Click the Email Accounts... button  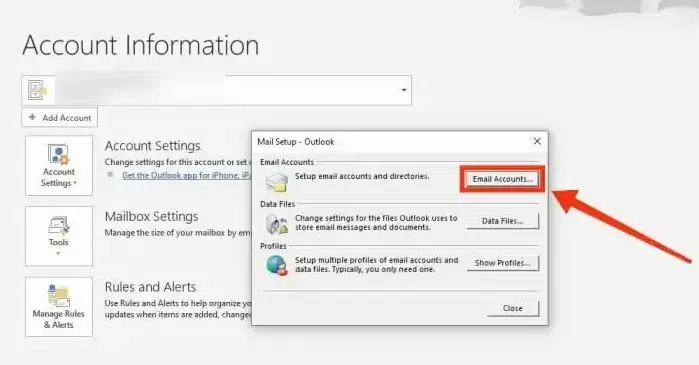point(502,179)
